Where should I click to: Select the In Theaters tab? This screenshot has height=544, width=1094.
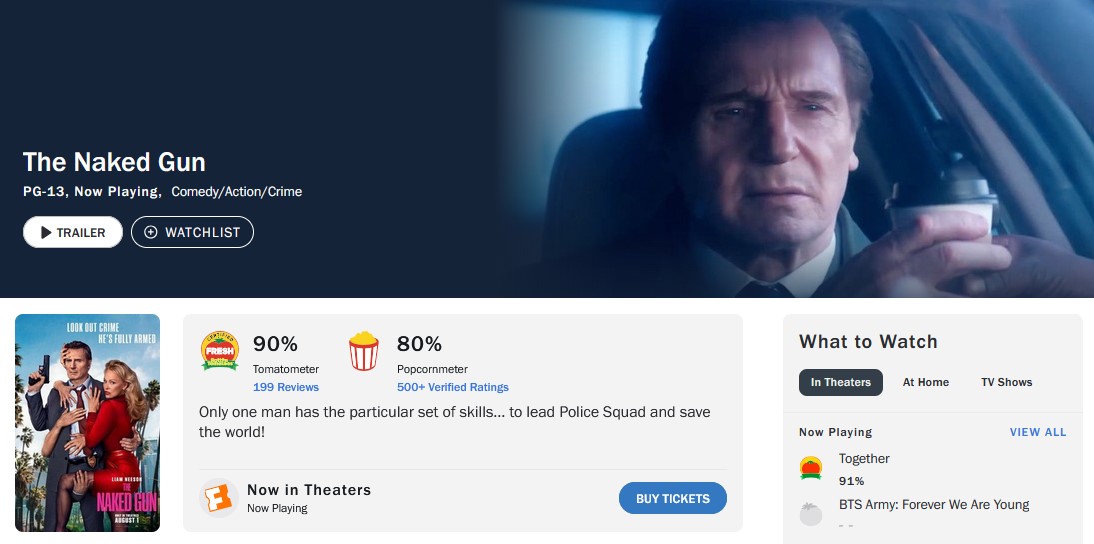840,382
